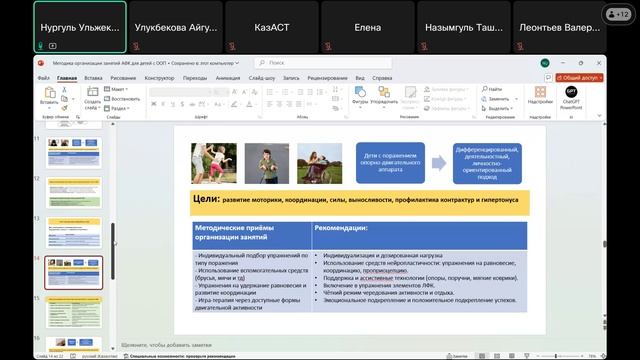Click the Share (Общий доступ) button
The width and height of the screenshot is (640, 360).
(x=579, y=78)
